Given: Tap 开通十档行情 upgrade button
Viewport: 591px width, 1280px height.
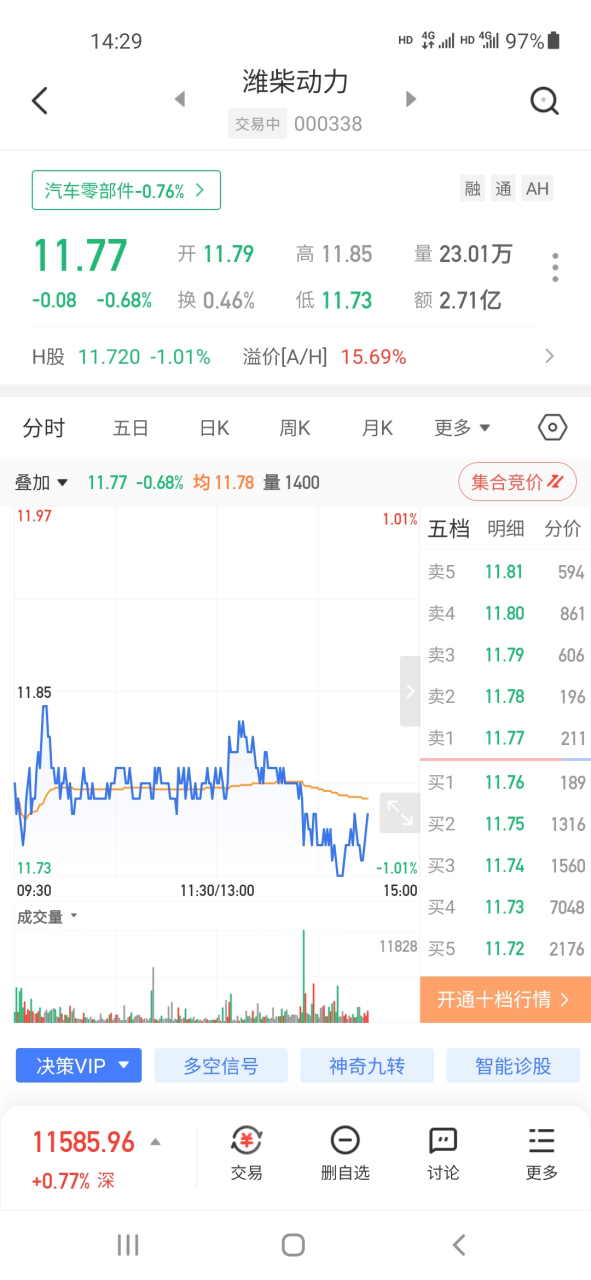Looking at the screenshot, I should pos(505,999).
